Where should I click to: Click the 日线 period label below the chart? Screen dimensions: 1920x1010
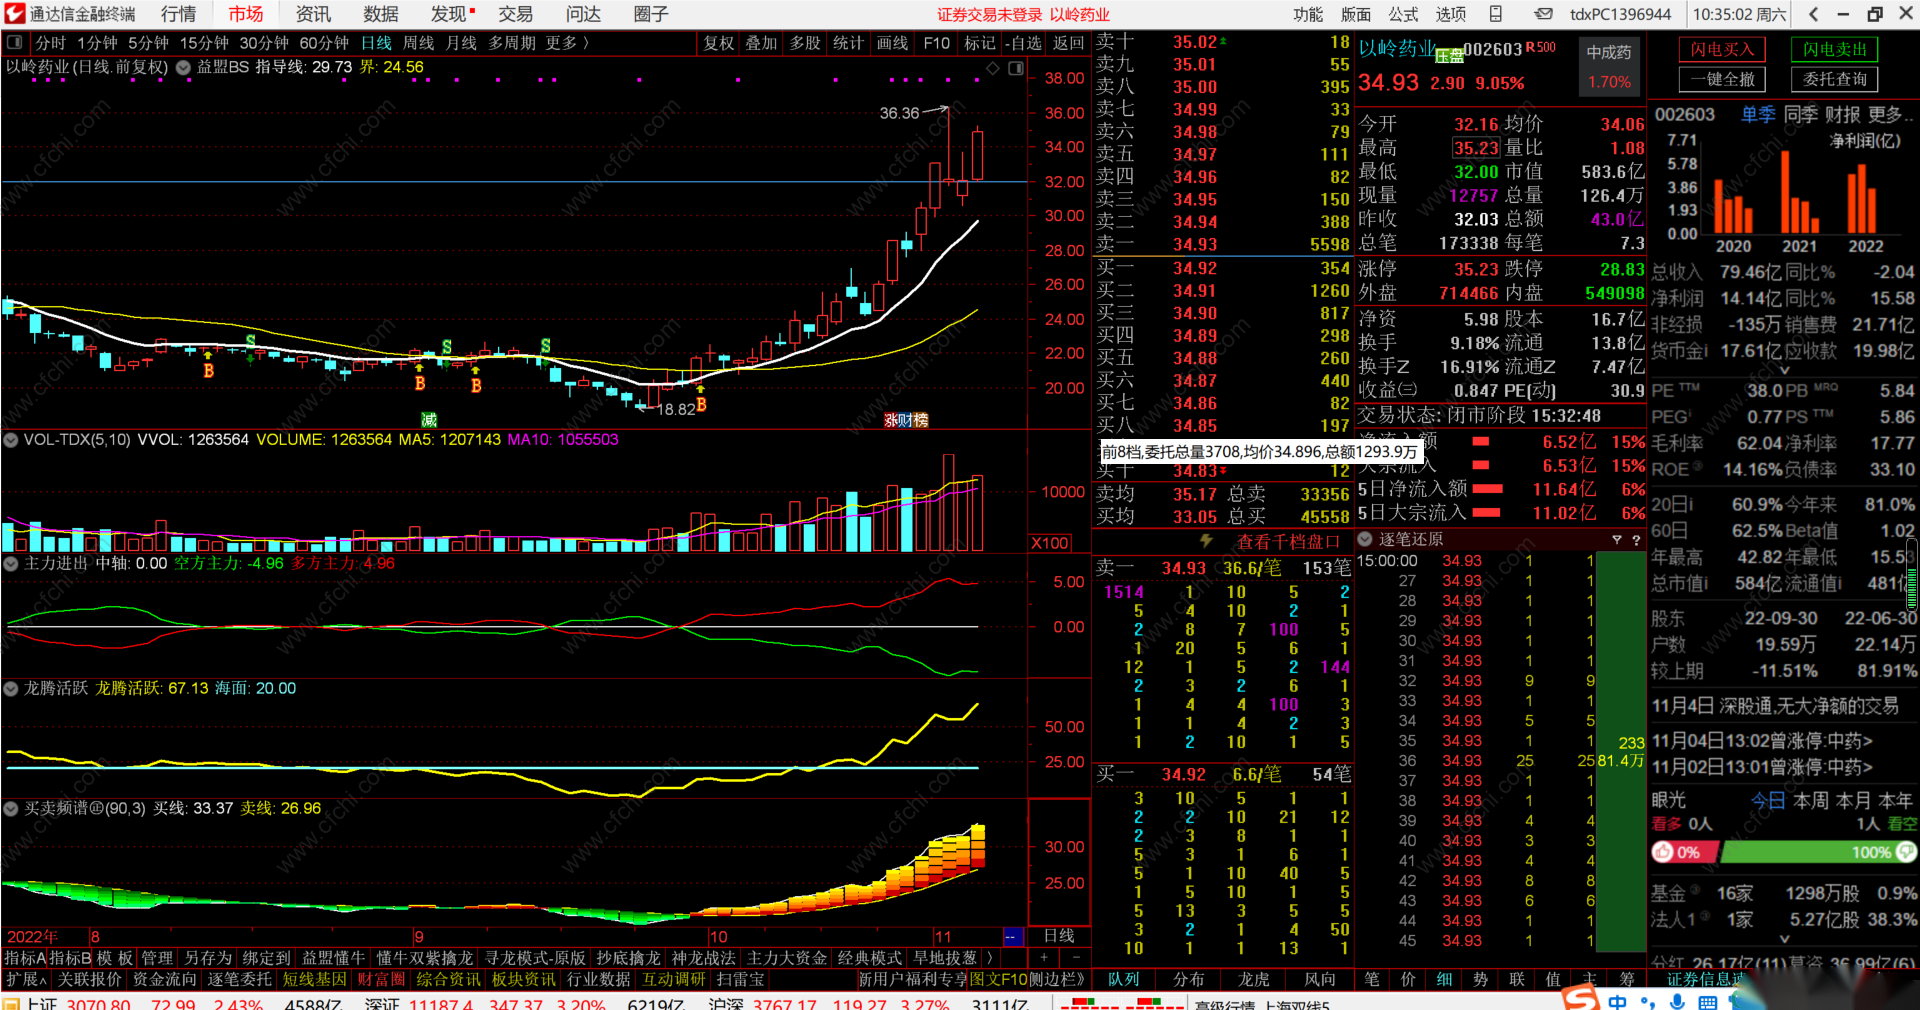(x=1059, y=936)
